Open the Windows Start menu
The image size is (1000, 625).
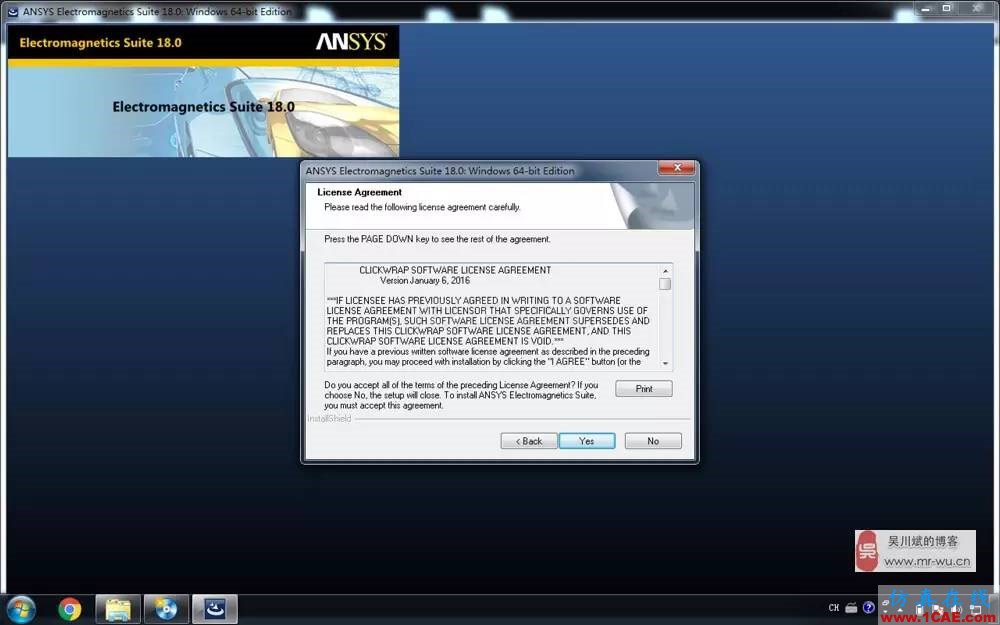21,609
